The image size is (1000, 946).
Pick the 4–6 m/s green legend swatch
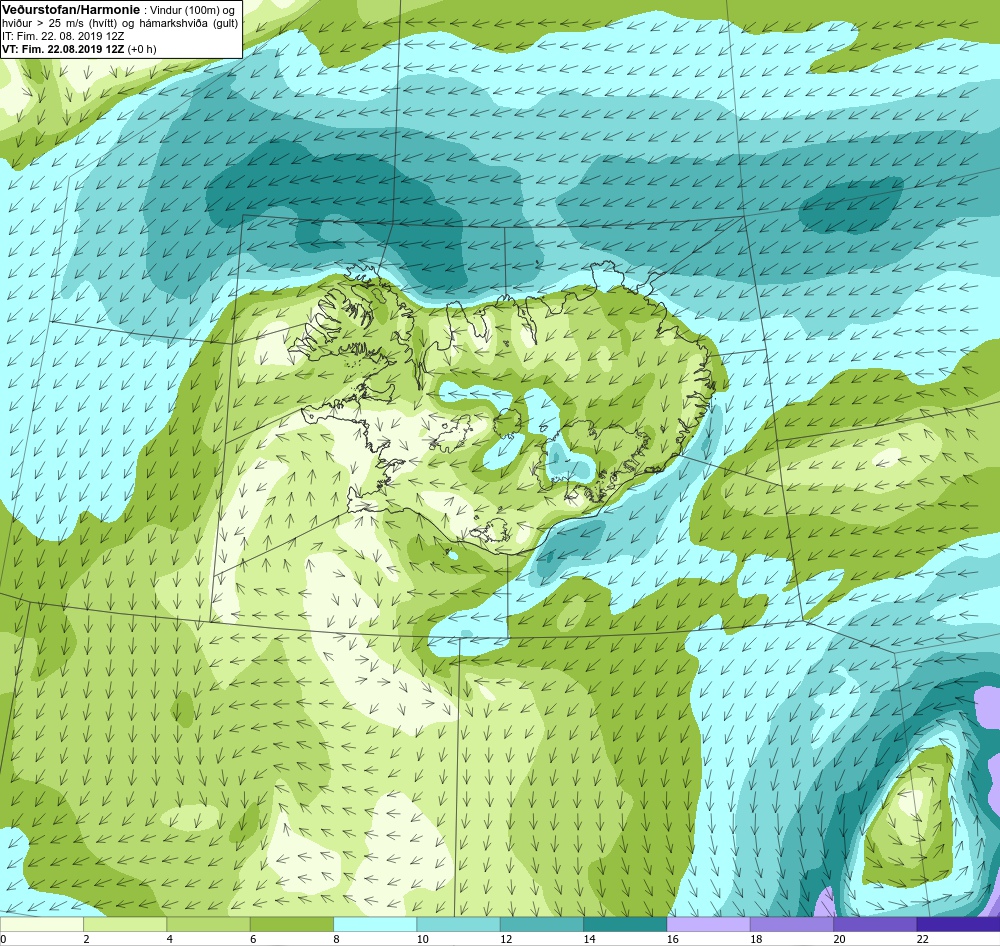(209, 924)
